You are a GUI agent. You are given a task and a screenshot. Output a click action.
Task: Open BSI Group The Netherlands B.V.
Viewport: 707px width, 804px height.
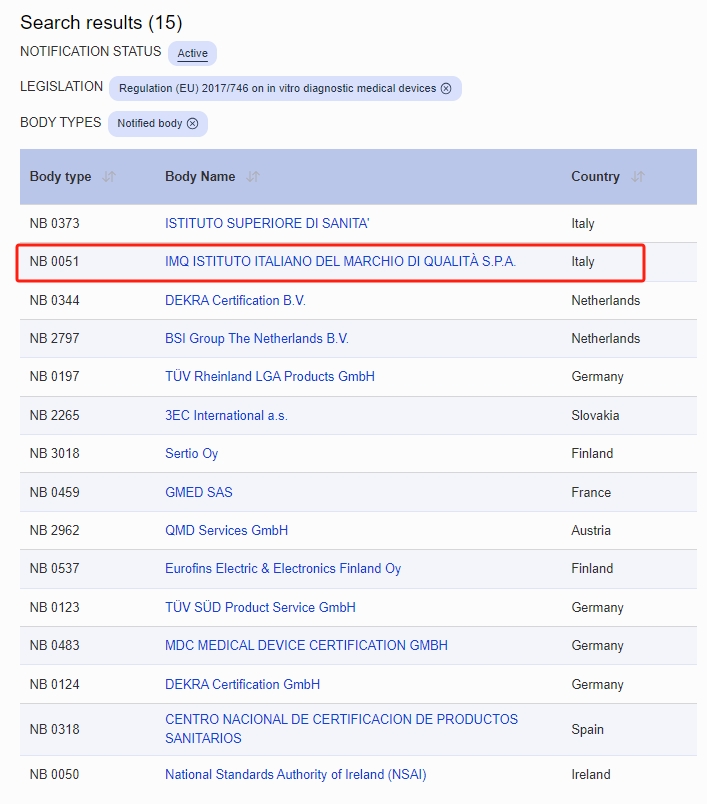(257, 338)
